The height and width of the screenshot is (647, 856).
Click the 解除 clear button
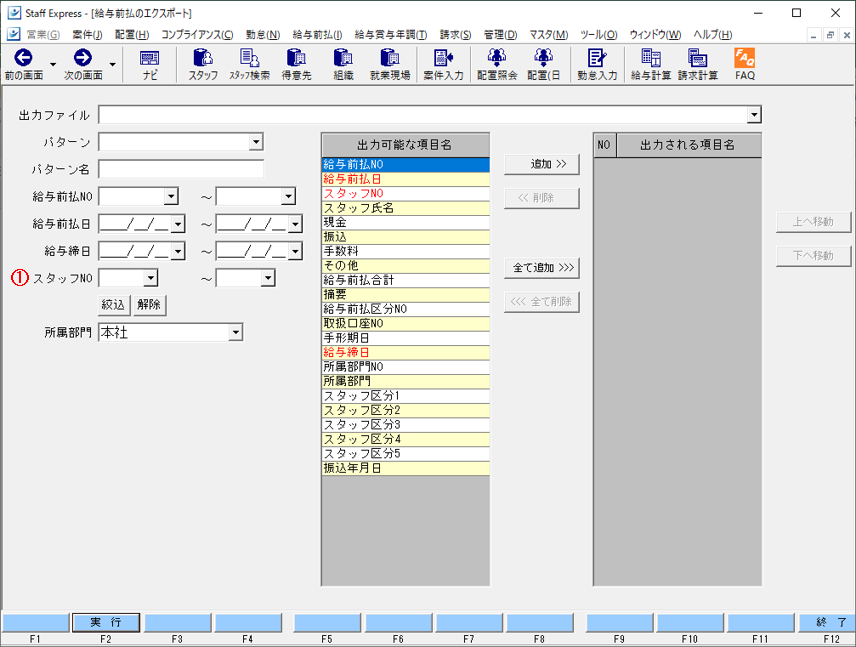pos(149,305)
